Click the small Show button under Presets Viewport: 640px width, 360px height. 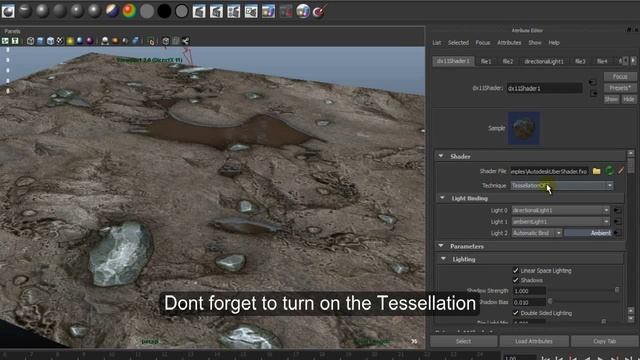(611, 99)
